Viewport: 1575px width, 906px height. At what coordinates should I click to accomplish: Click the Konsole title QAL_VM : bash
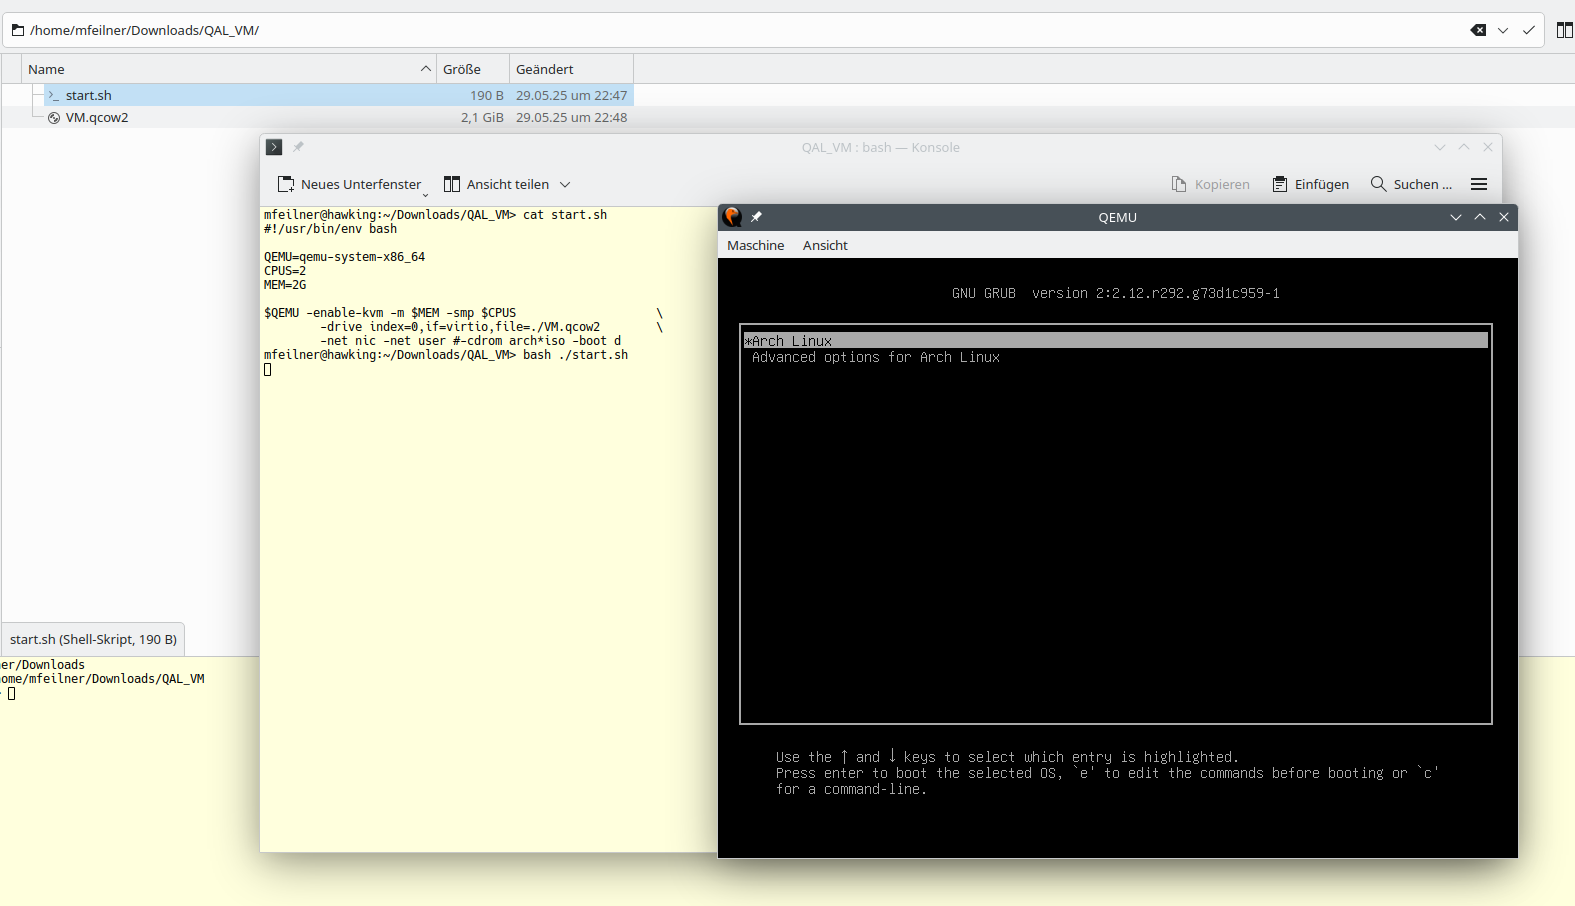[x=880, y=147]
